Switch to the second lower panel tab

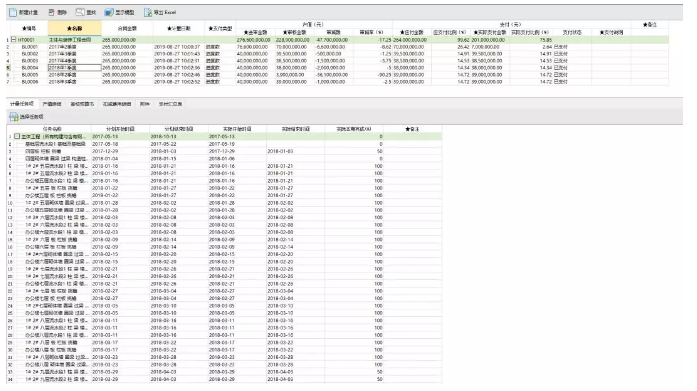pyautogui.click(x=52, y=104)
